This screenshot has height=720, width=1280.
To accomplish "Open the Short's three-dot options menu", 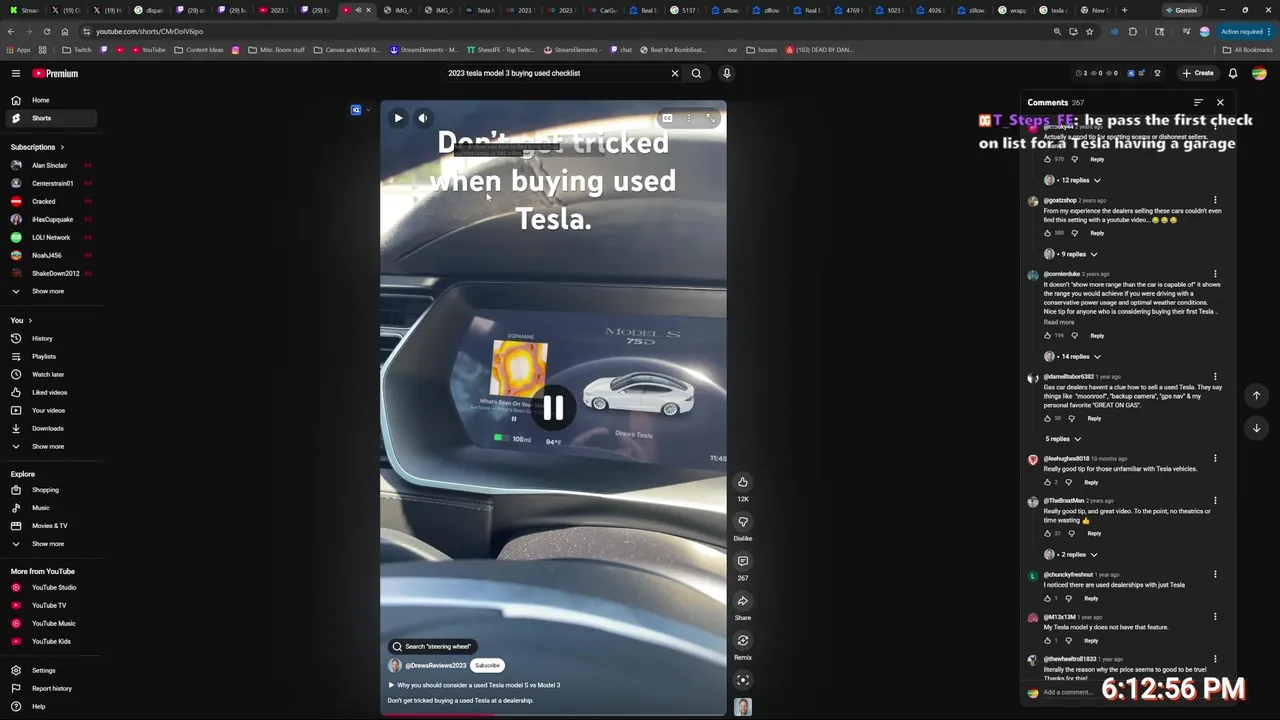I will click(x=689, y=118).
